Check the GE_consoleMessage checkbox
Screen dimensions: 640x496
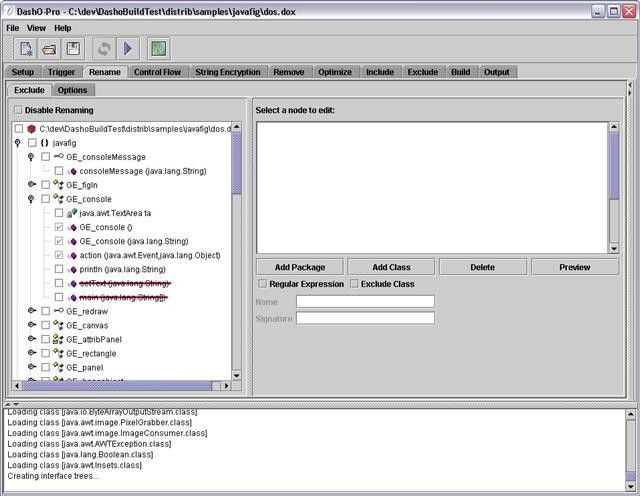click(x=45, y=157)
